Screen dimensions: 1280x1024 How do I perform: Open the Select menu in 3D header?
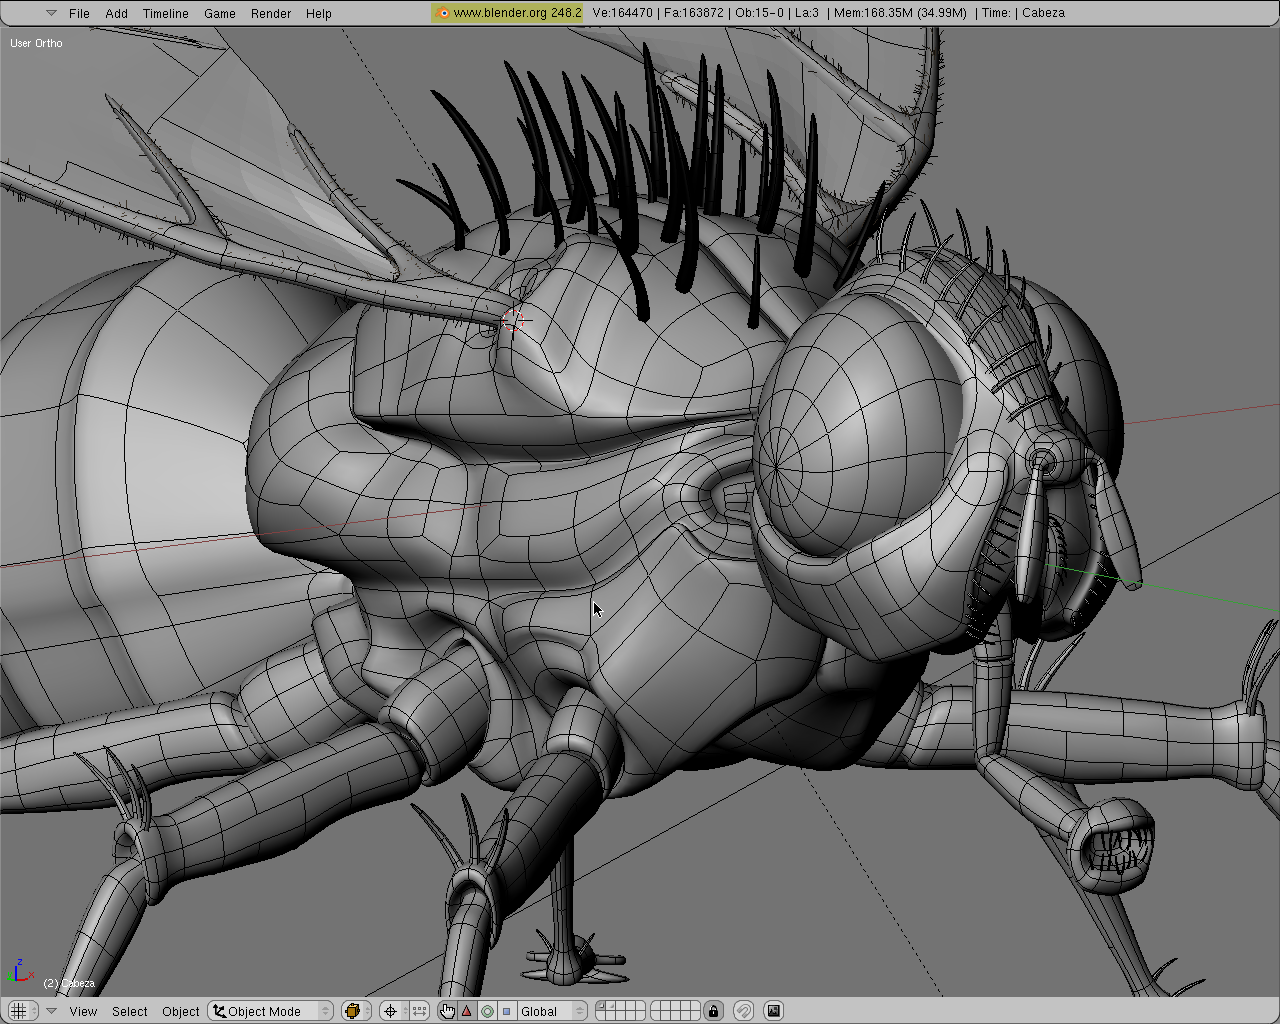tap(129, 1011)
